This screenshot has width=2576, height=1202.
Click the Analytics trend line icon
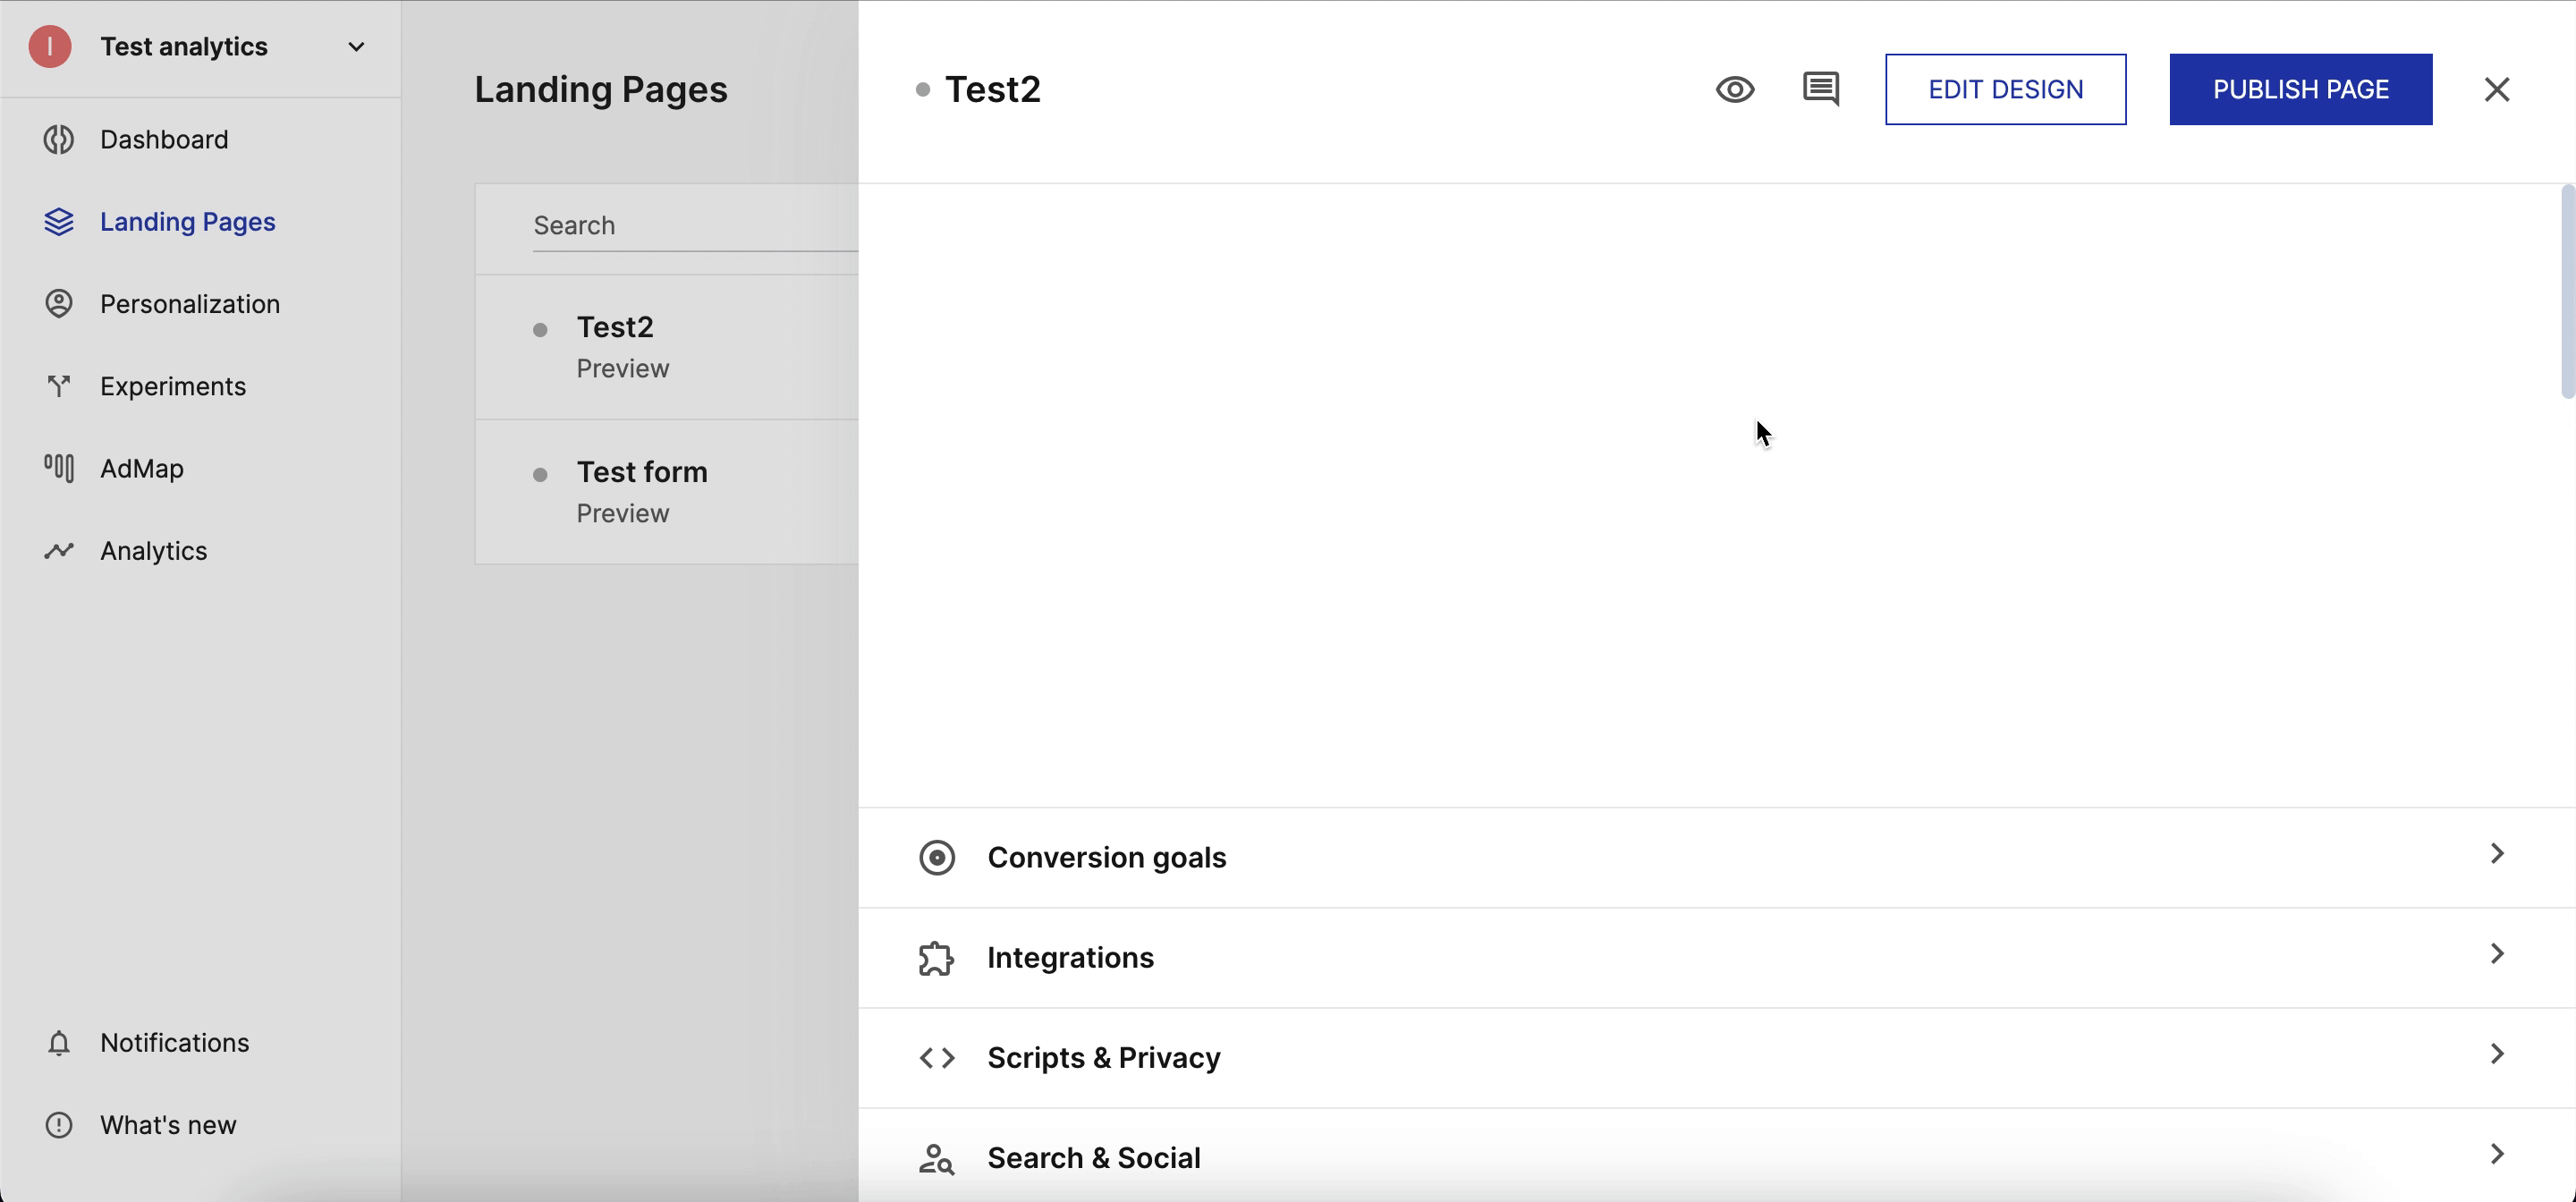tap(59, 551)
